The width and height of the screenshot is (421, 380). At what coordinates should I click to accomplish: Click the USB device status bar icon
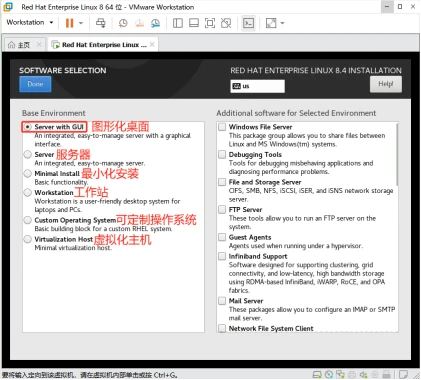coord(386,375)
